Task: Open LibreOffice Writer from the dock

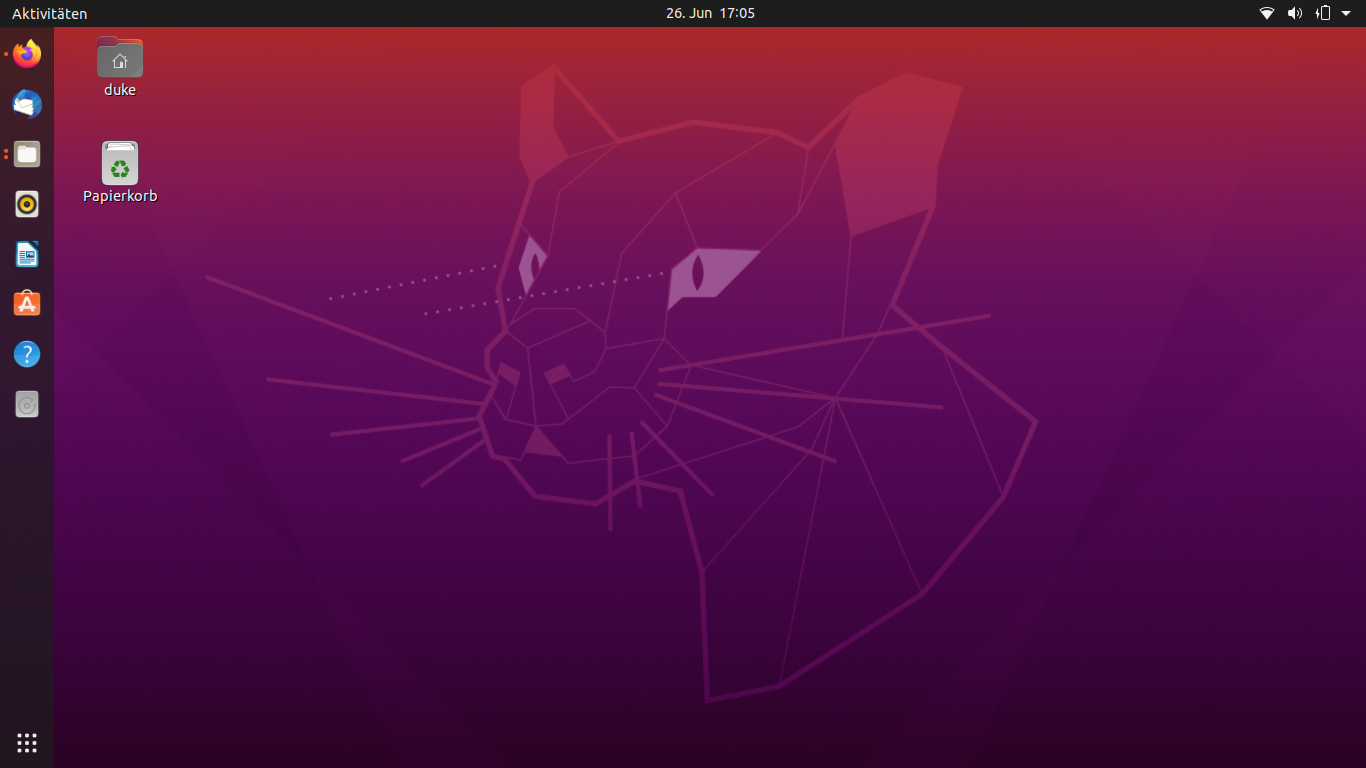Action: tap(27, 255)
